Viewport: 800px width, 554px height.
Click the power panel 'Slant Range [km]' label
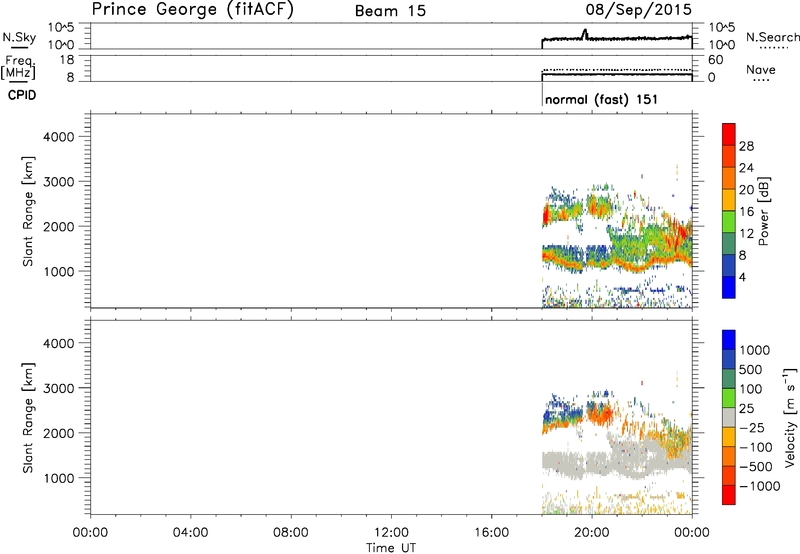(x=28, y=211)
